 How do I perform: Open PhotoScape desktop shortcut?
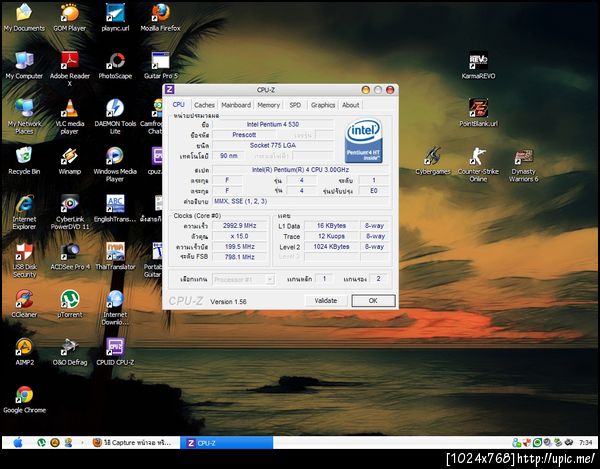point(115,65)
